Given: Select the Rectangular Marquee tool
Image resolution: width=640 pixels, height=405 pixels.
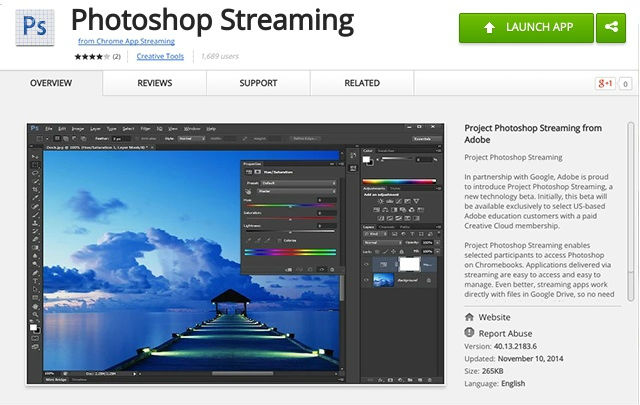Looking at the screenshot, I should 36,165.
